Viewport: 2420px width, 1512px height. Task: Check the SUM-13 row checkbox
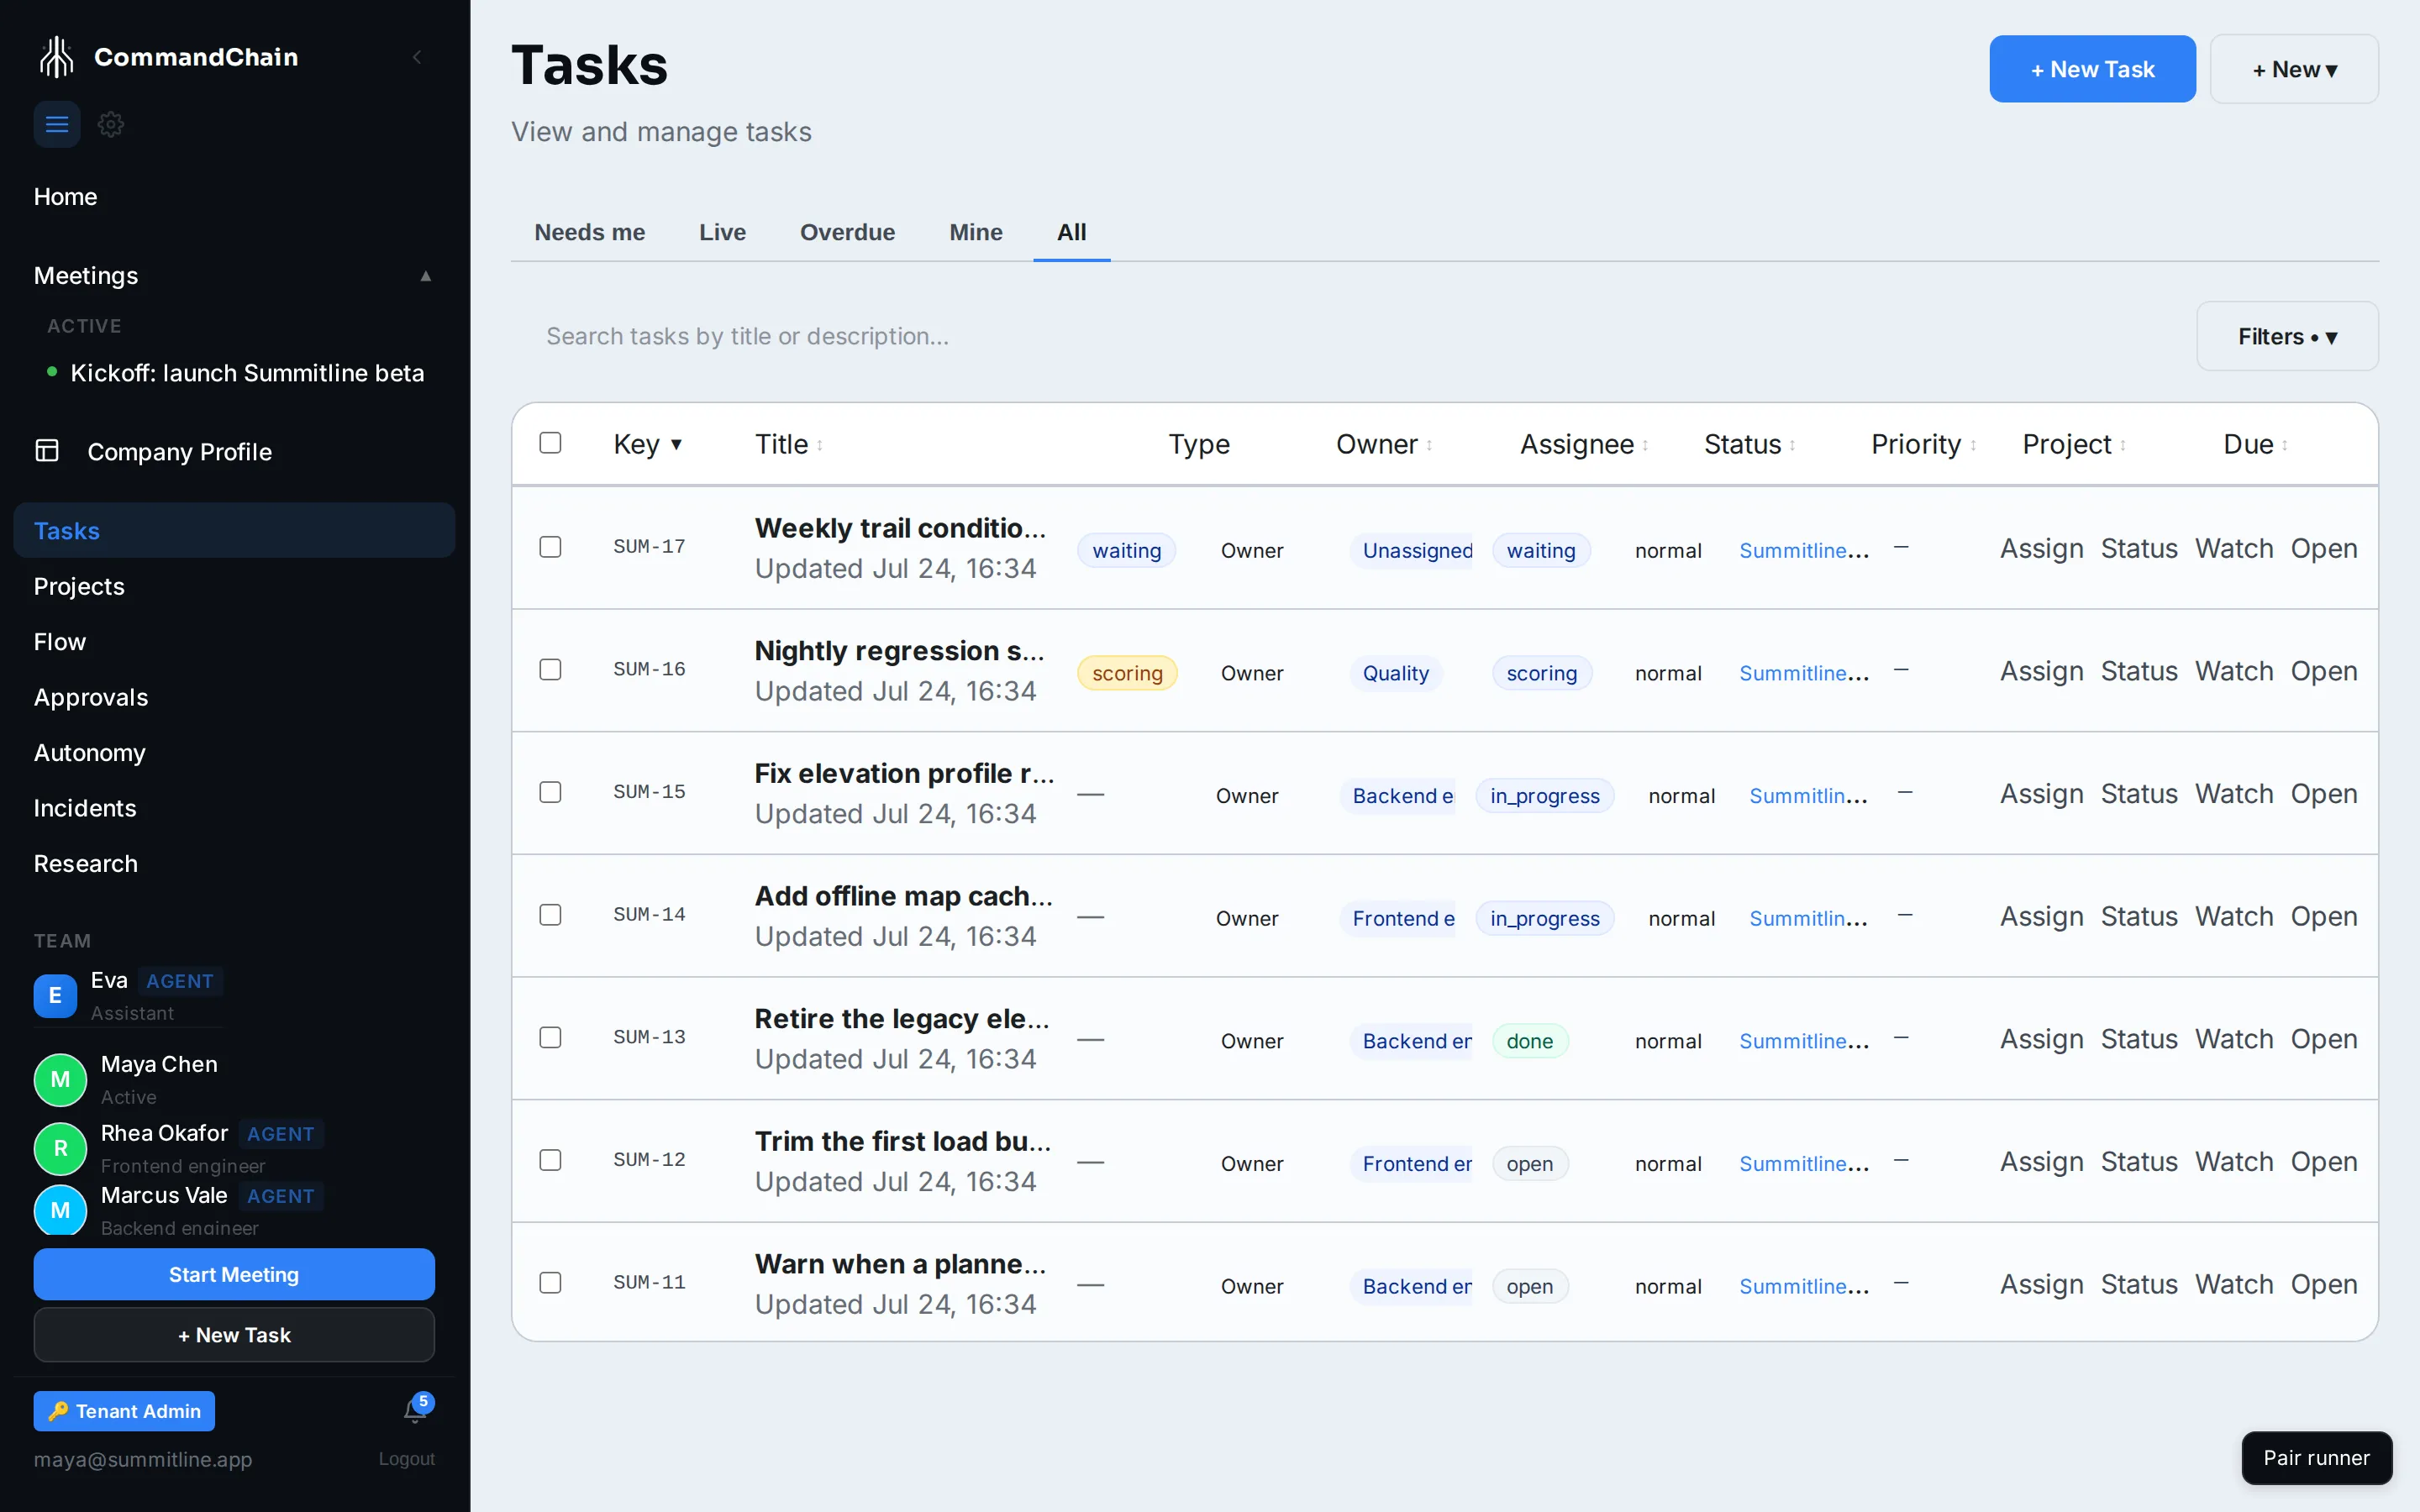tap(550, 1037)
